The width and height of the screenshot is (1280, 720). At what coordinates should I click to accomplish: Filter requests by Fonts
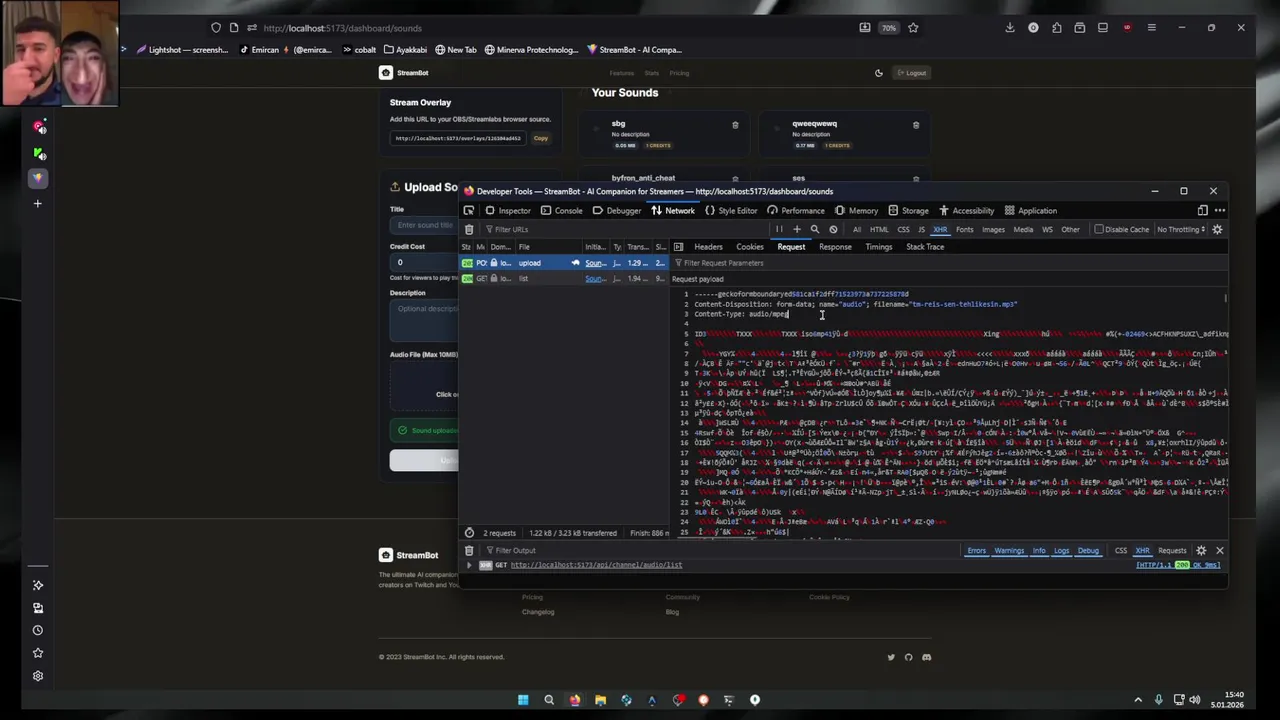tap(964, 230)
